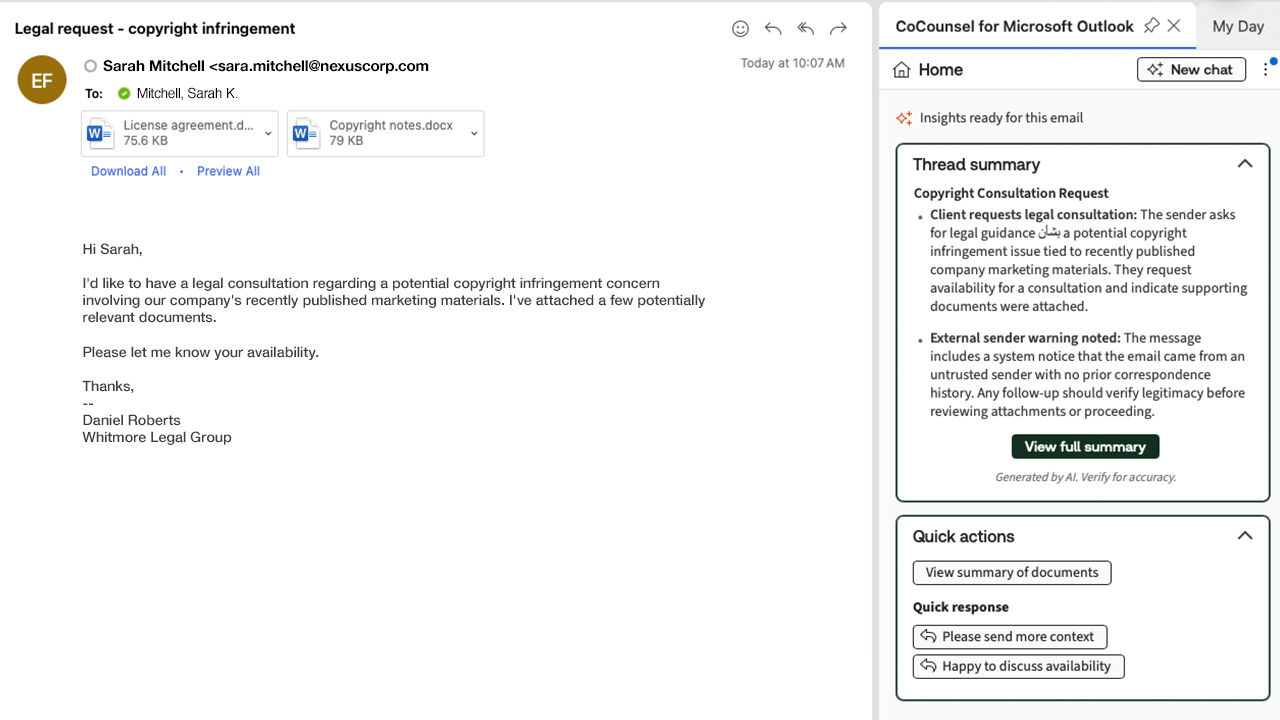Click the Forward arrow icon

click(839, 28)
